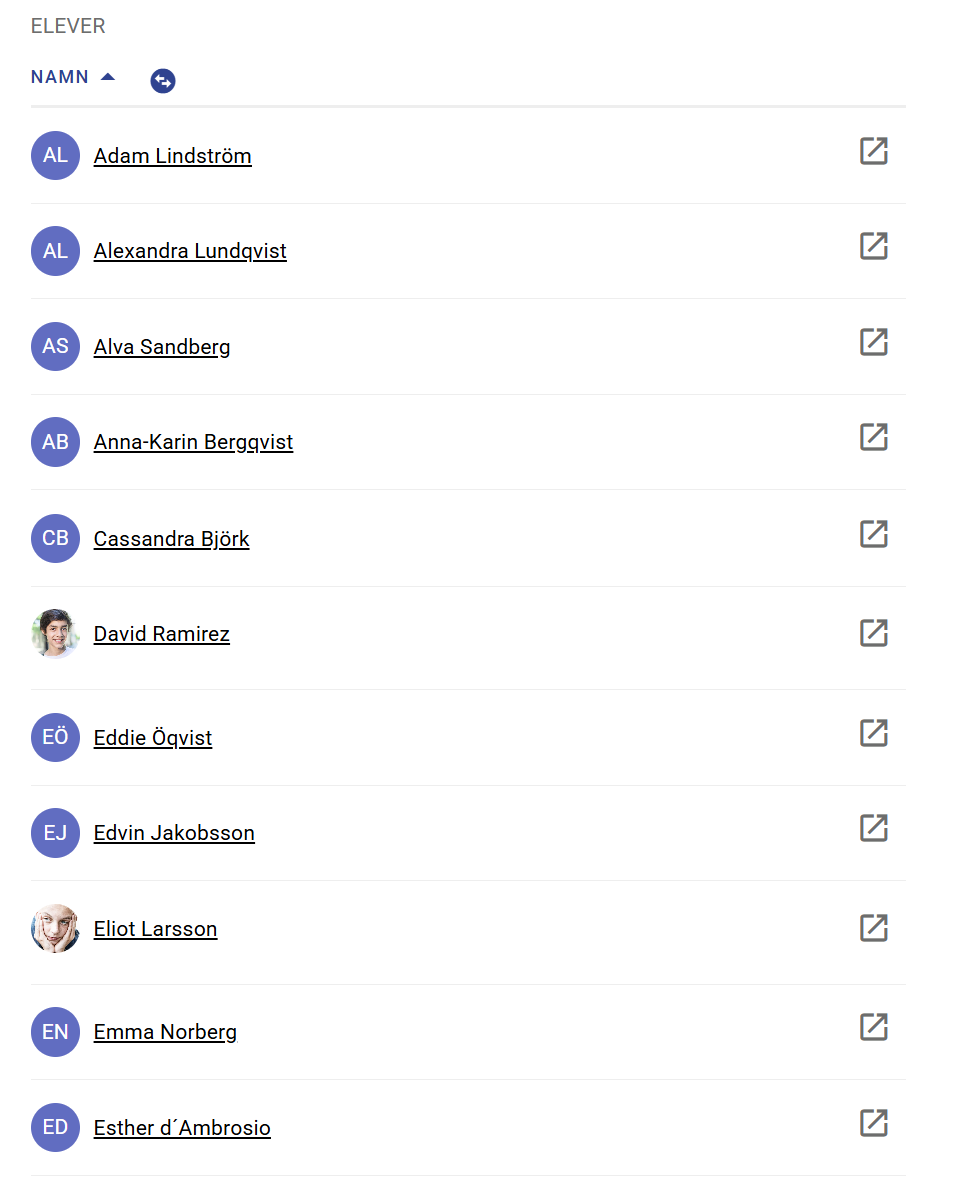The width and height of the screenshot is (953, 1179).
Task: Click the swap name order icon
Action: point(163,81)
